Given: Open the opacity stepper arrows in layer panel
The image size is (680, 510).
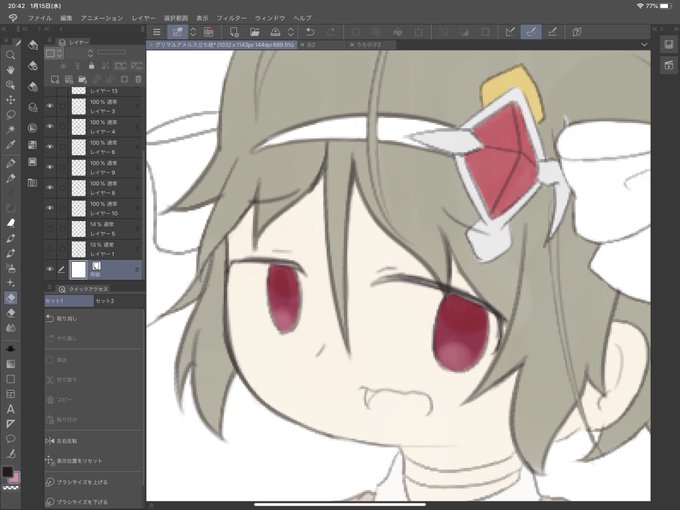Looking at the screenshot, I should point(90,53).
